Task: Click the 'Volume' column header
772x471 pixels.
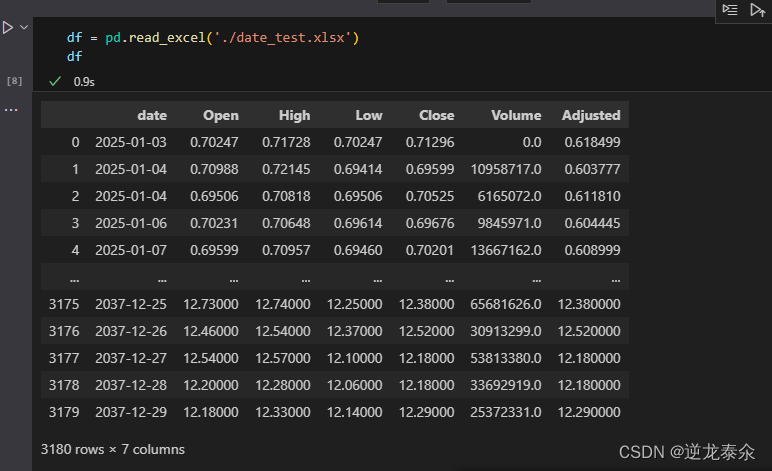Action: pos(516,115)
